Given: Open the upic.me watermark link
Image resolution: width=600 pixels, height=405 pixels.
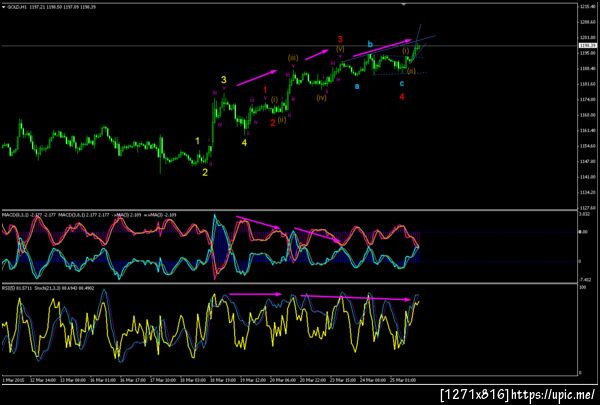Looking at the screenshot, I should pyautogui.click(x=553, y=394).
